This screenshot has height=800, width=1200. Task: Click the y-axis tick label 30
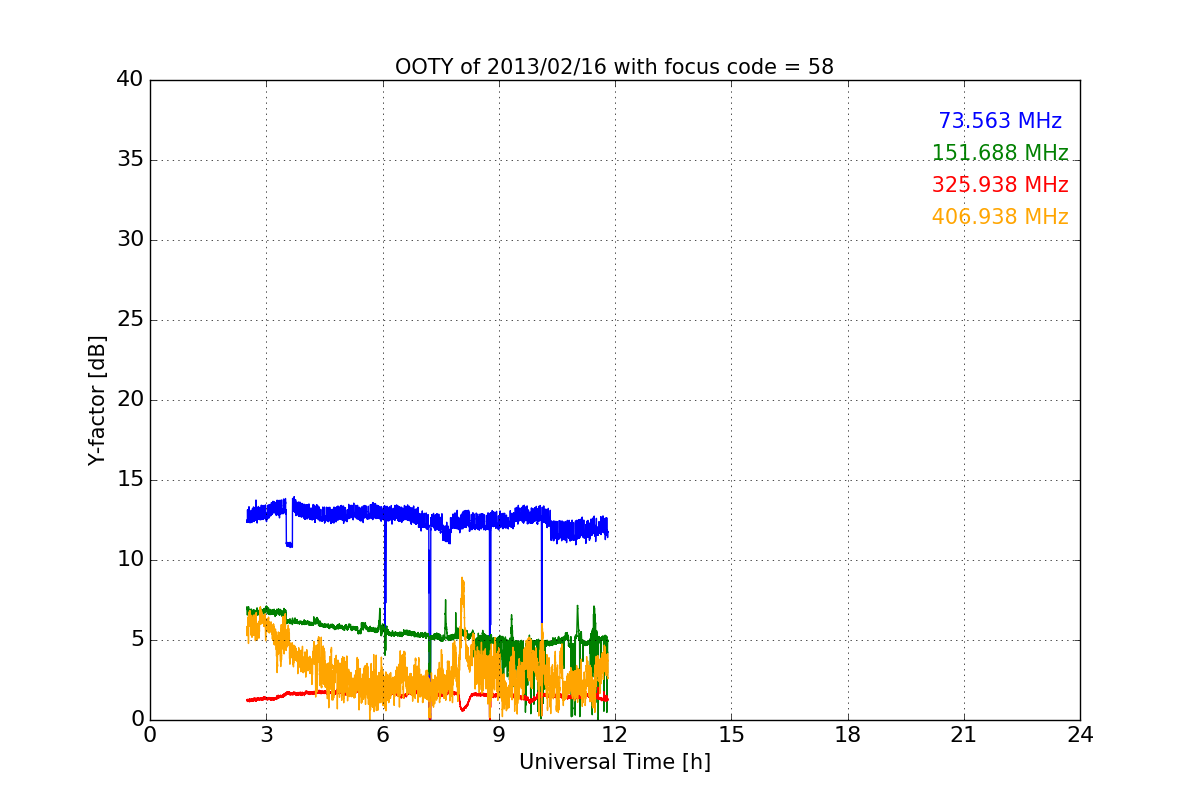click(x=130, y=240)
